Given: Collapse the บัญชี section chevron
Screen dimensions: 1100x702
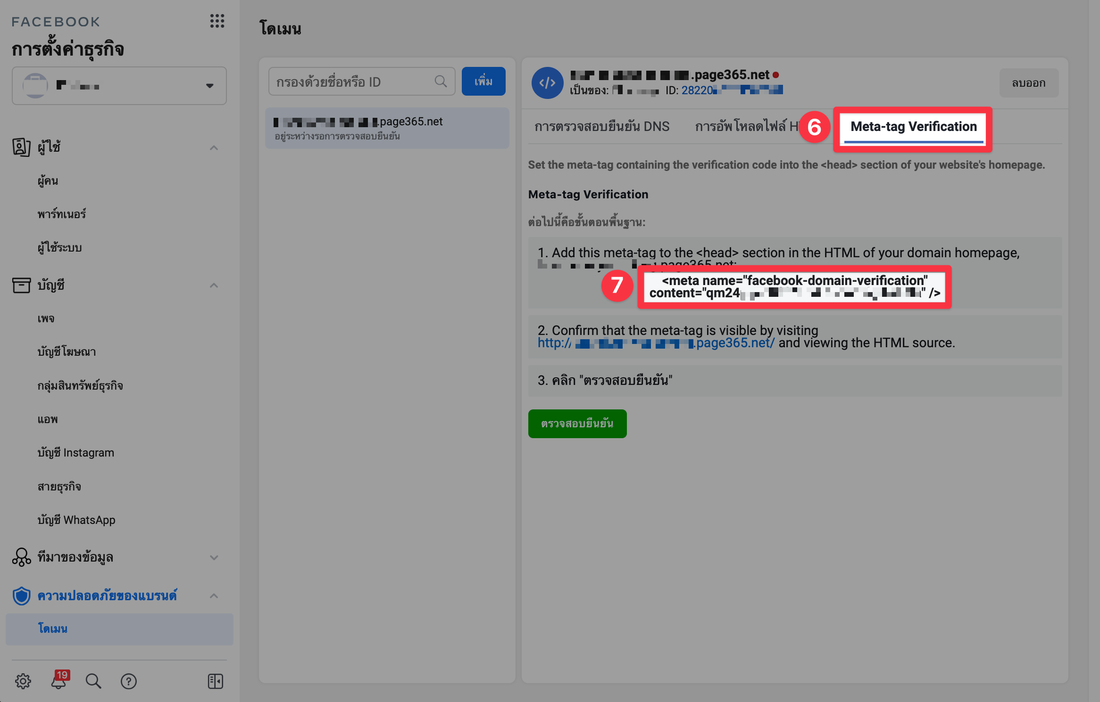Looking at the screenshot, I should (214, 285).
